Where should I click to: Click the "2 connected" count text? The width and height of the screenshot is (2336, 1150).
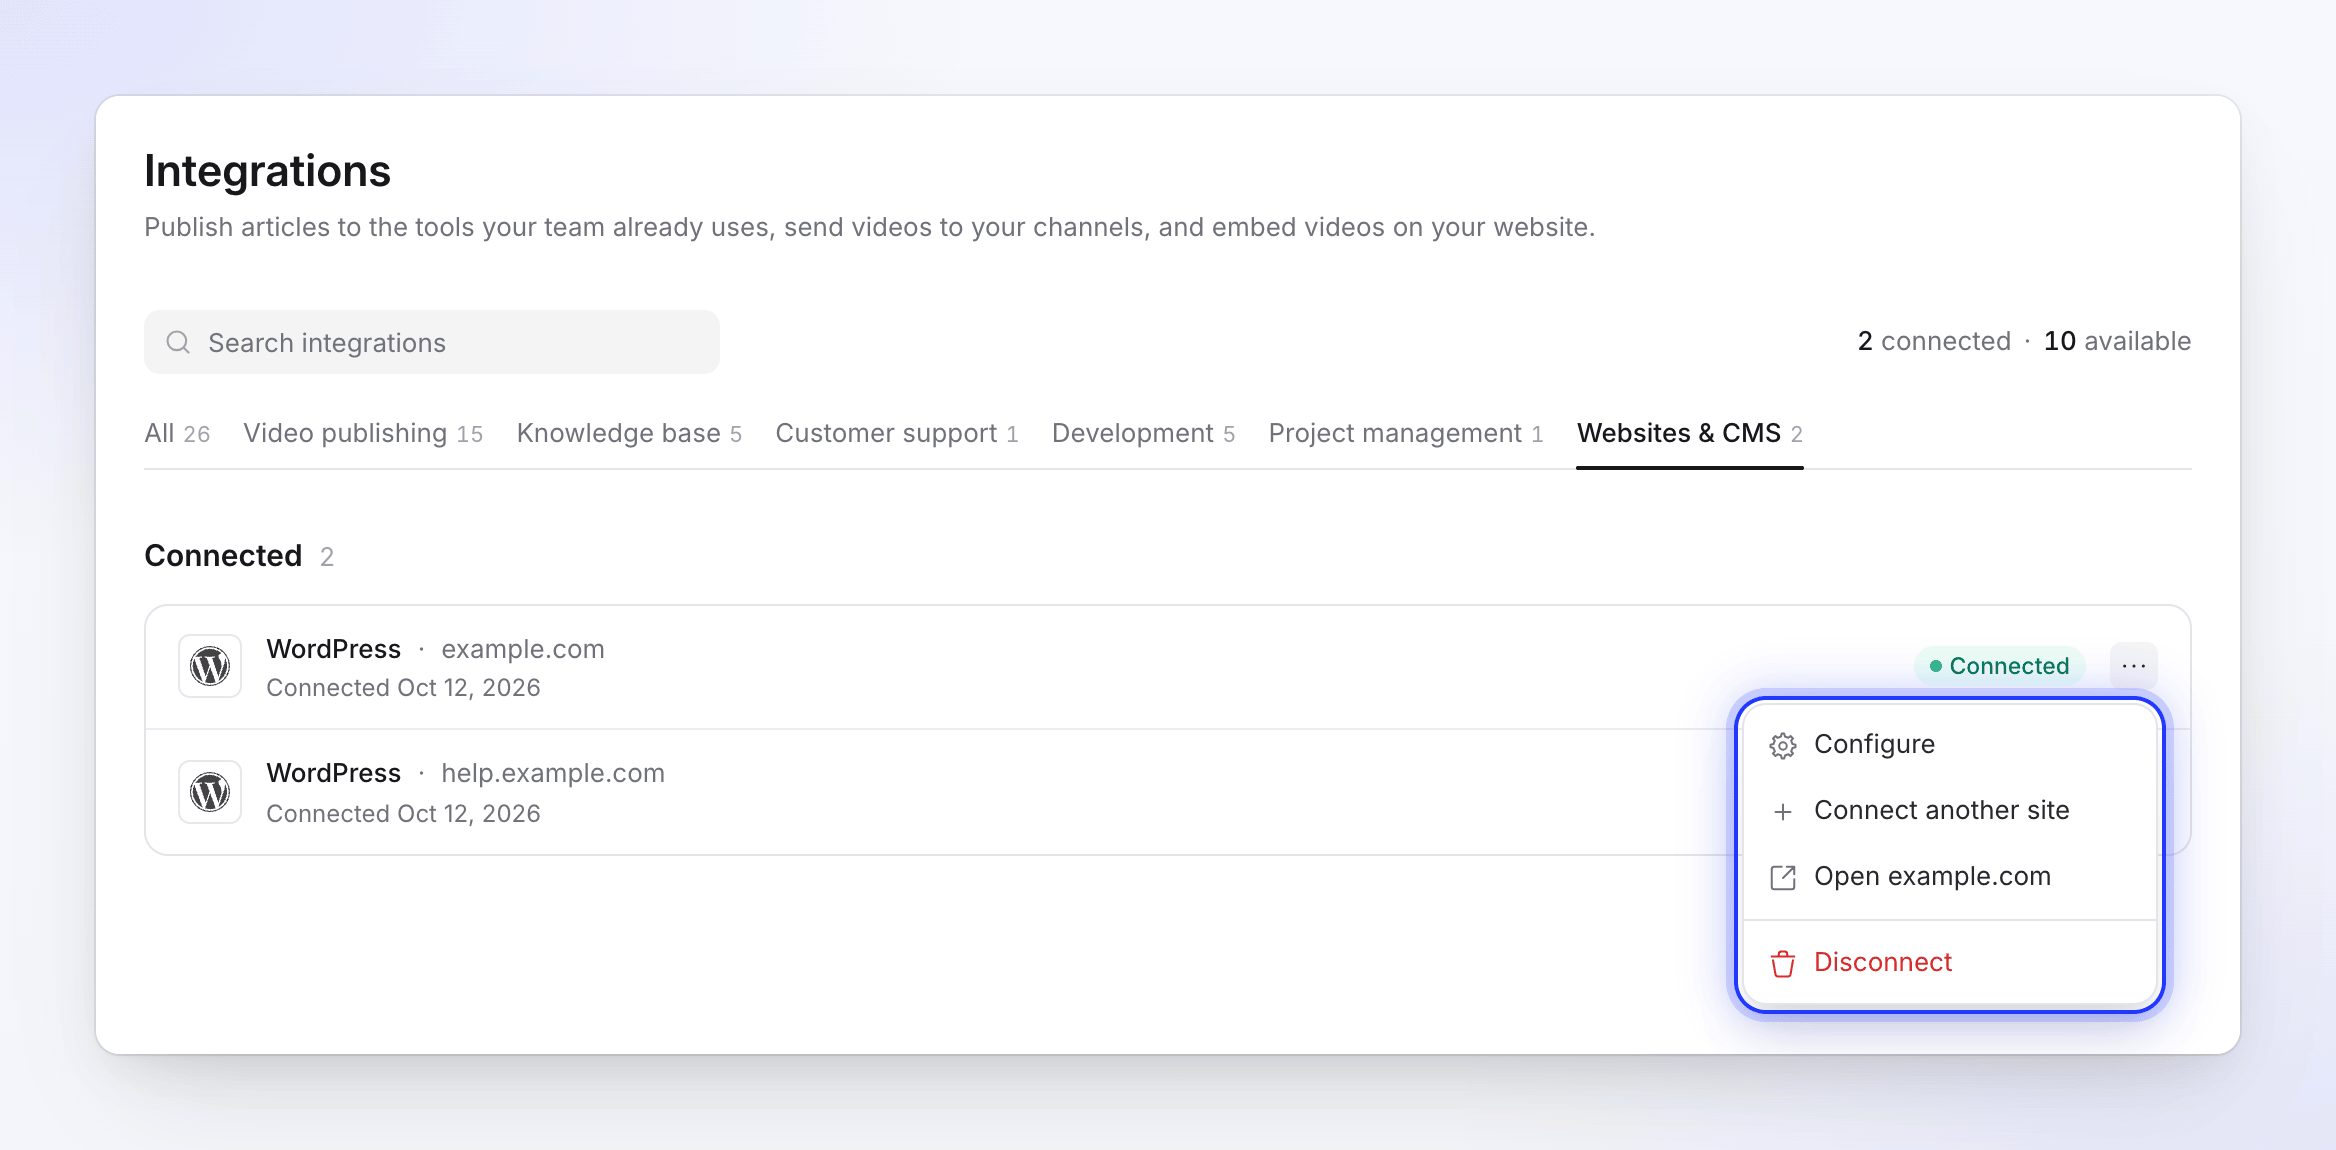click(1934, 341)
